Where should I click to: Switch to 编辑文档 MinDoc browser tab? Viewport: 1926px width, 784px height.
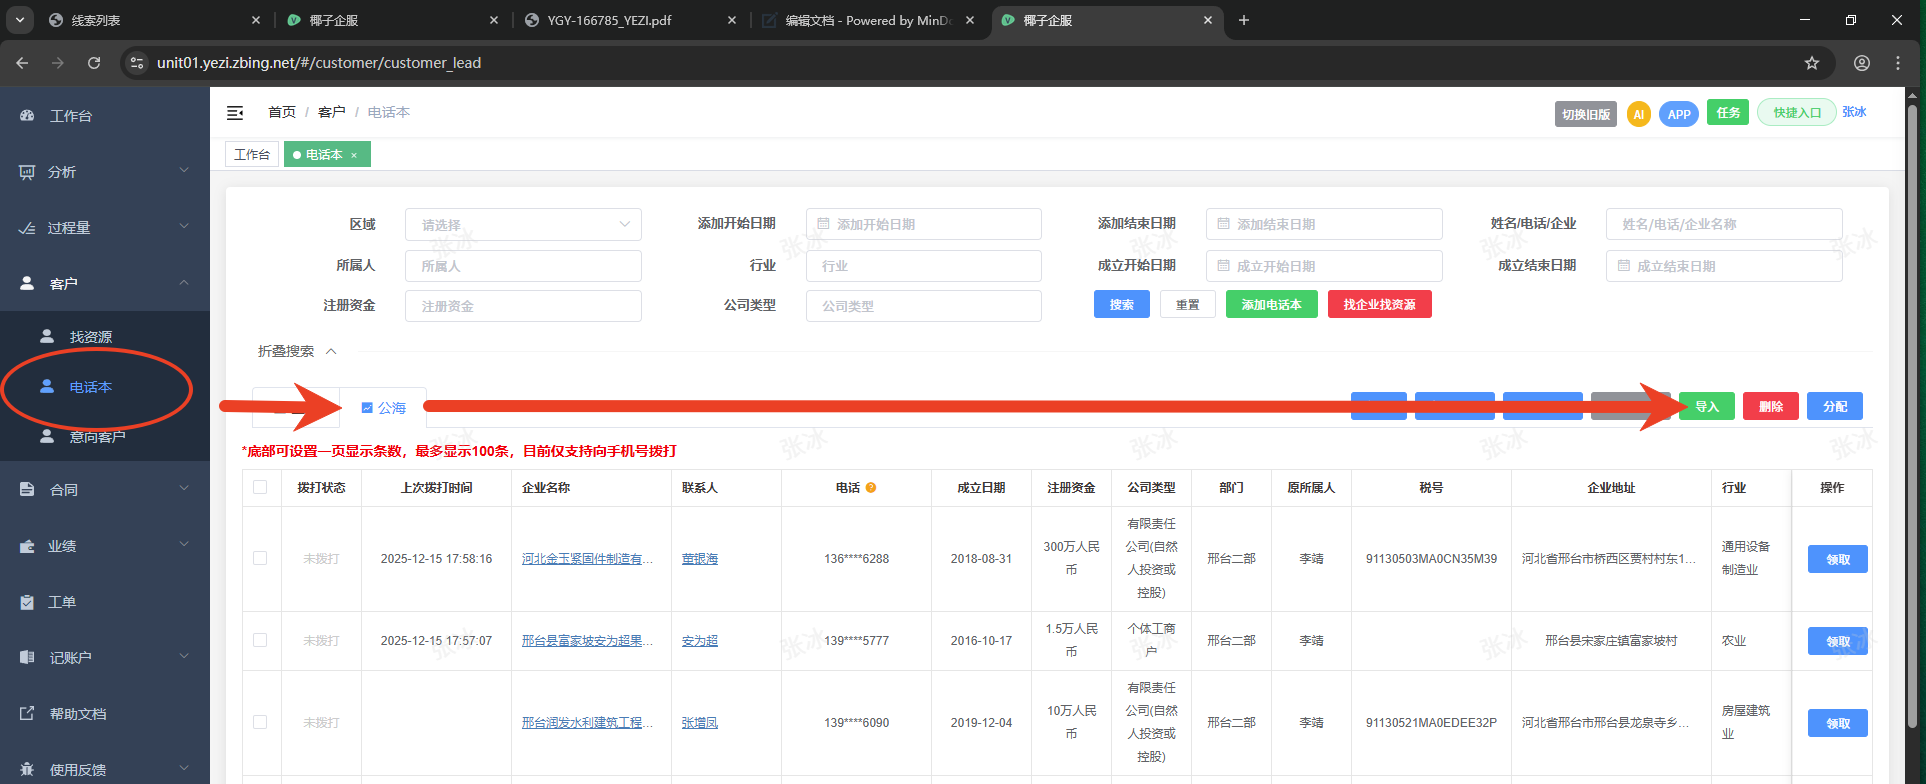(x=868, y=20)
